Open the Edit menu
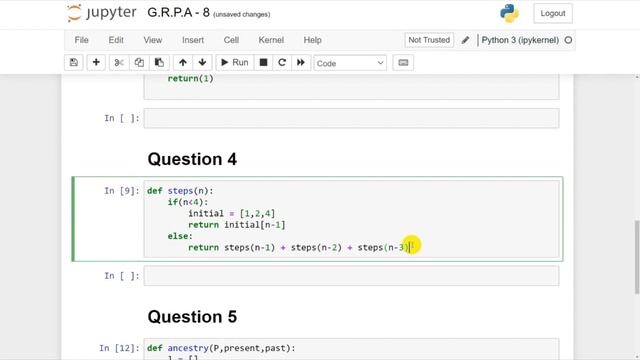The height and width of the screenshot is (360, 640). (116, 40)
